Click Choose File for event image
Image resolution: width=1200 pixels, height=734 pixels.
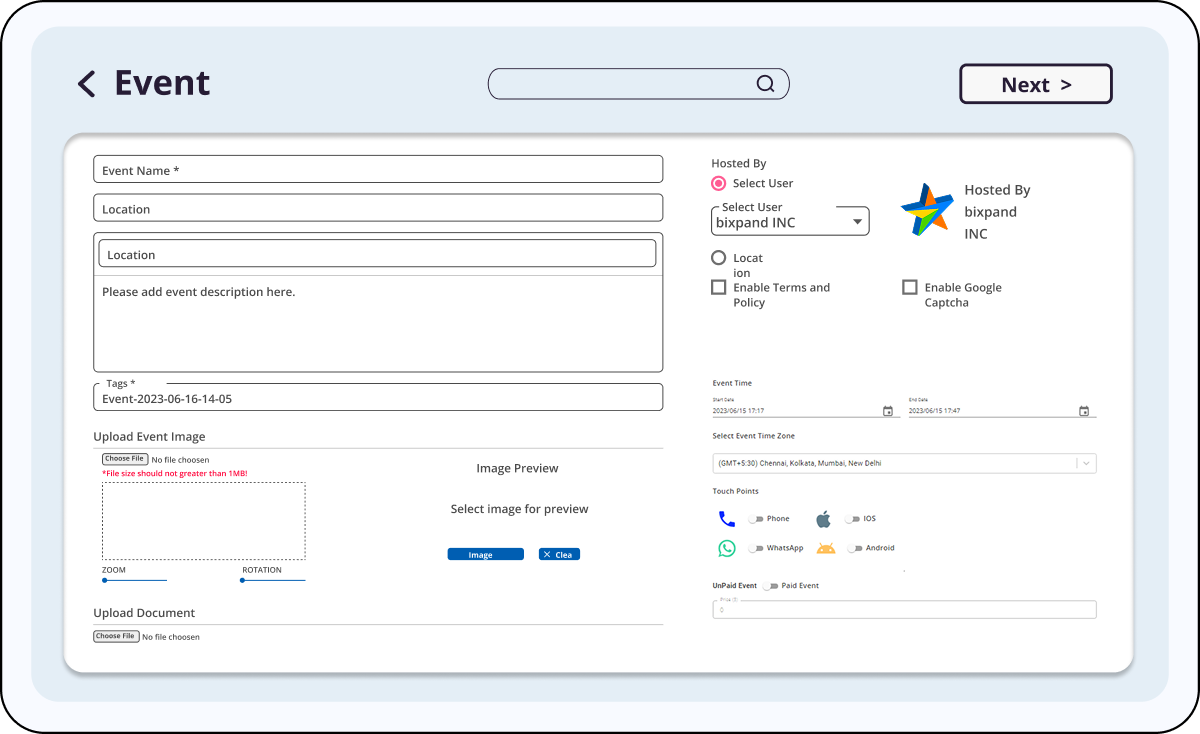125,459
